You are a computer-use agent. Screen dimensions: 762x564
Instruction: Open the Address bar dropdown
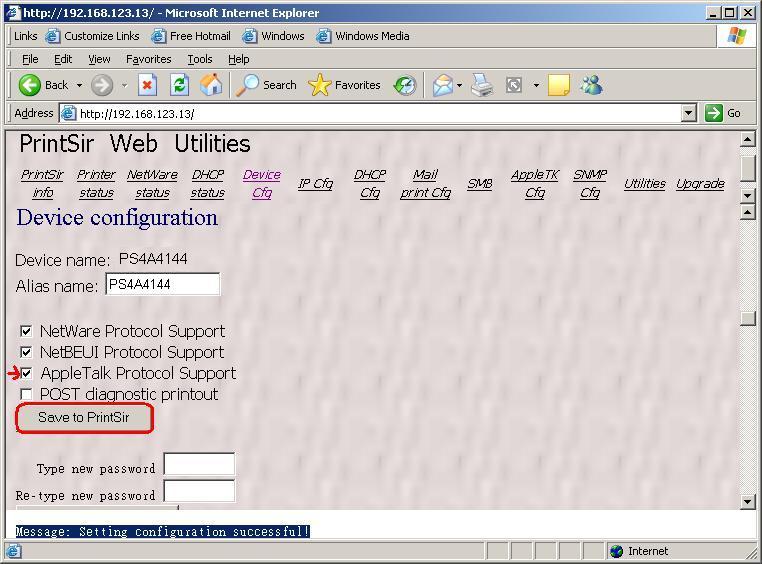(689, 113)
